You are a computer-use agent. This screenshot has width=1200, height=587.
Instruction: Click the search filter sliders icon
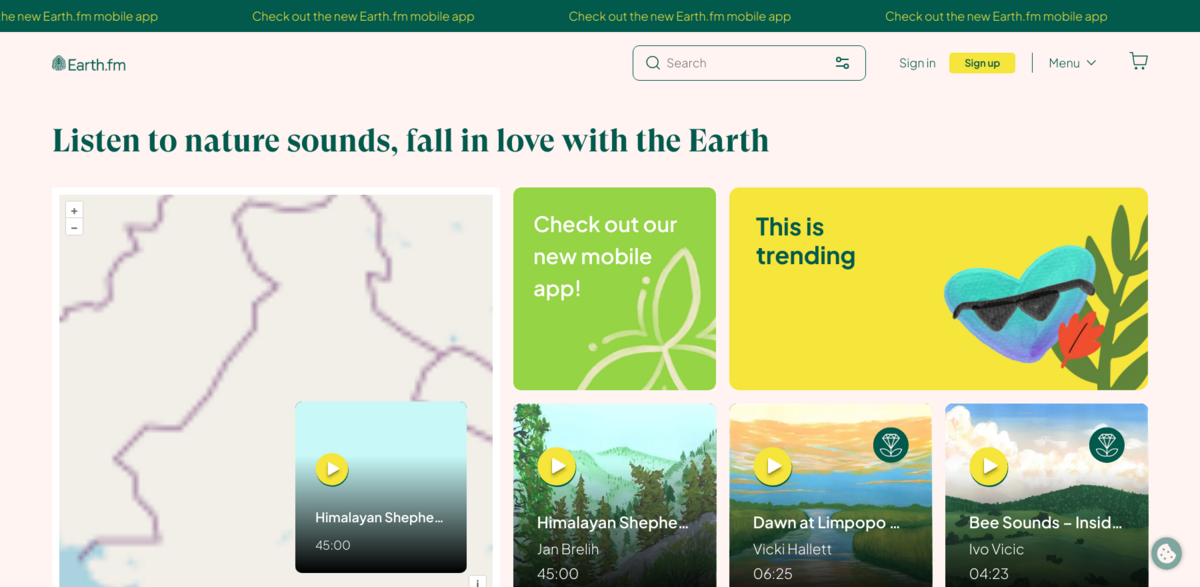tap(842, 63)
